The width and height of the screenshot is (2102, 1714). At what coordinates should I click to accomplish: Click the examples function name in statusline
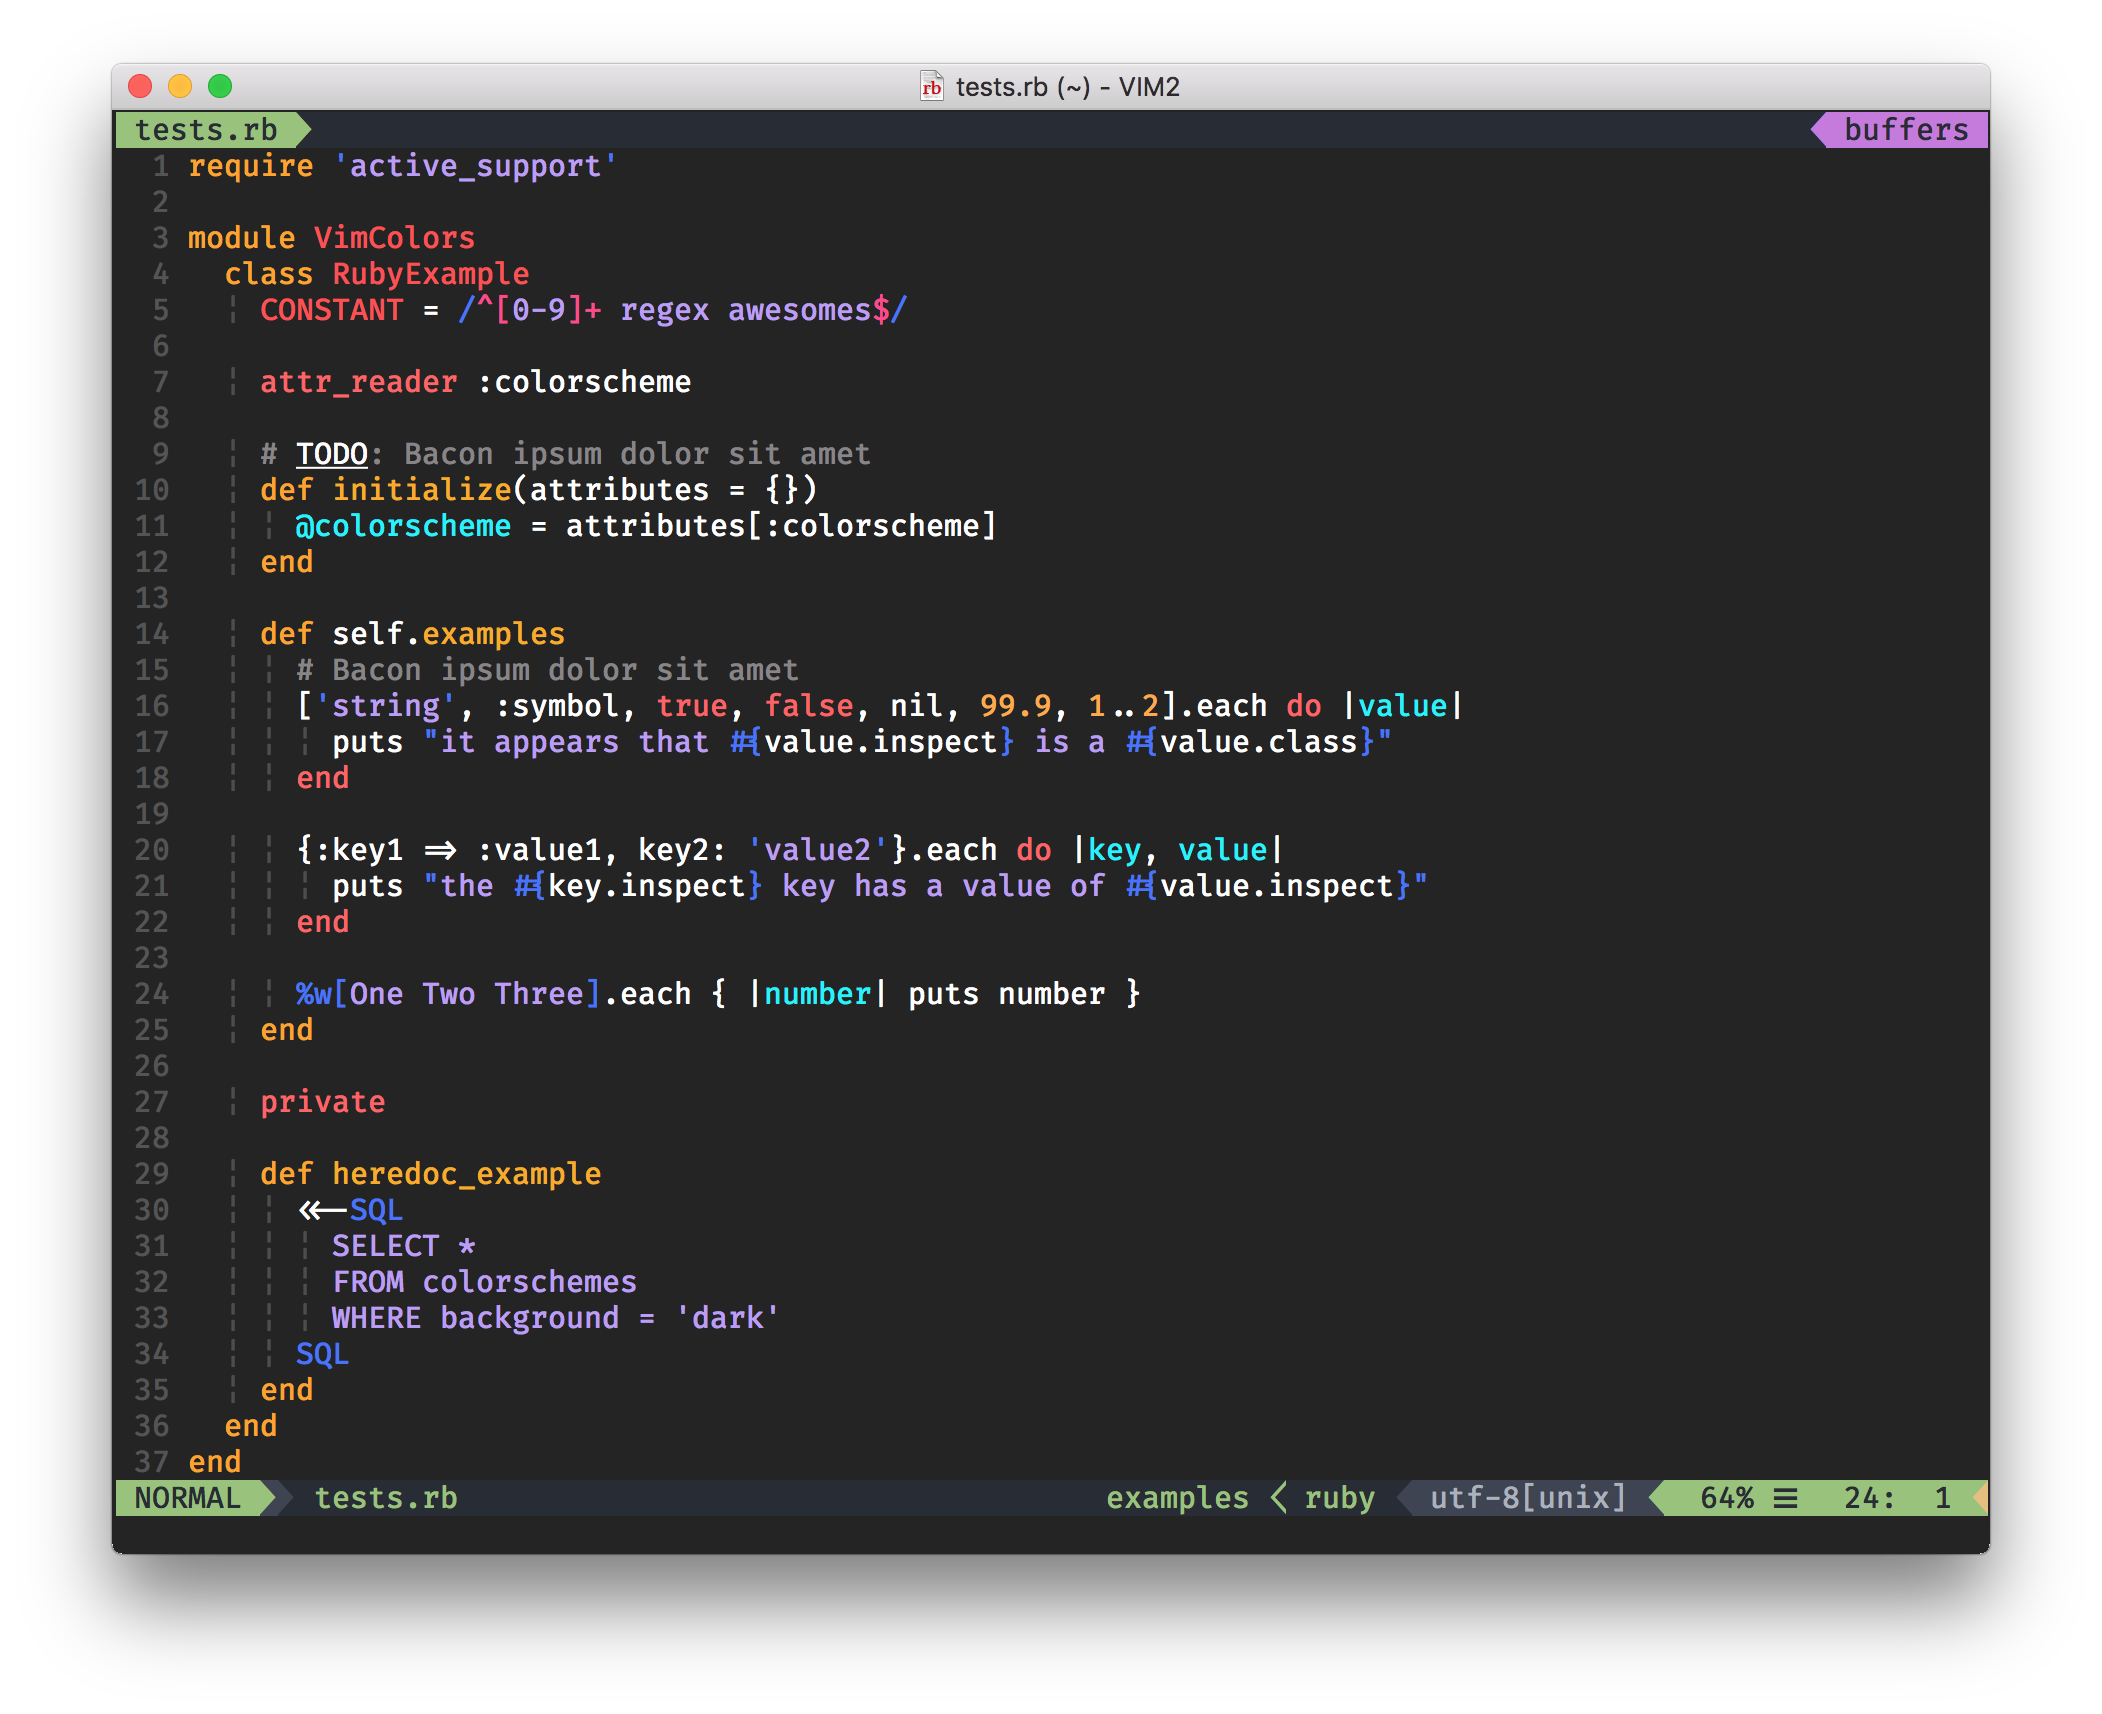1177,1498
